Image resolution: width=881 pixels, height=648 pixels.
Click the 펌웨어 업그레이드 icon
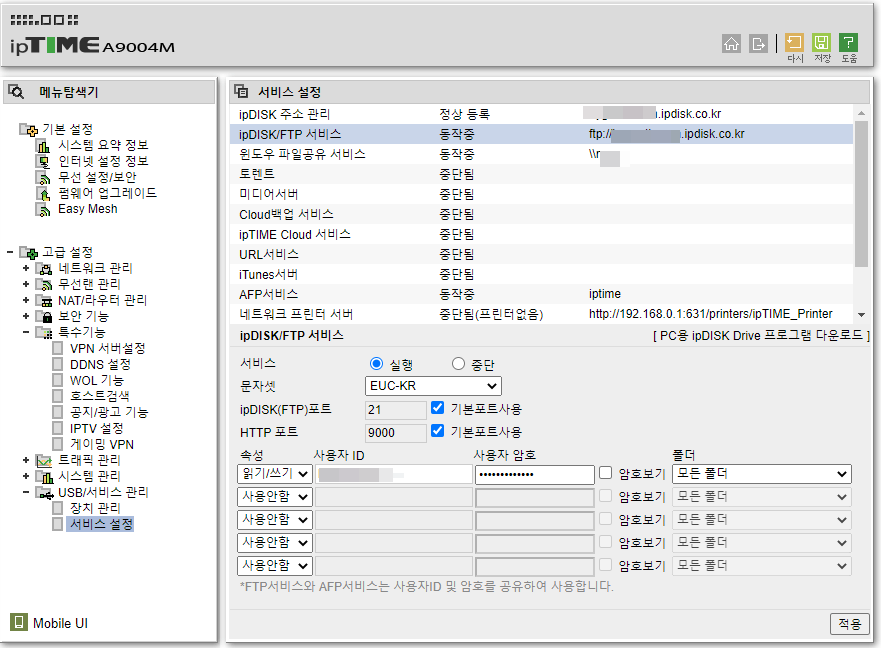[43, 194]
